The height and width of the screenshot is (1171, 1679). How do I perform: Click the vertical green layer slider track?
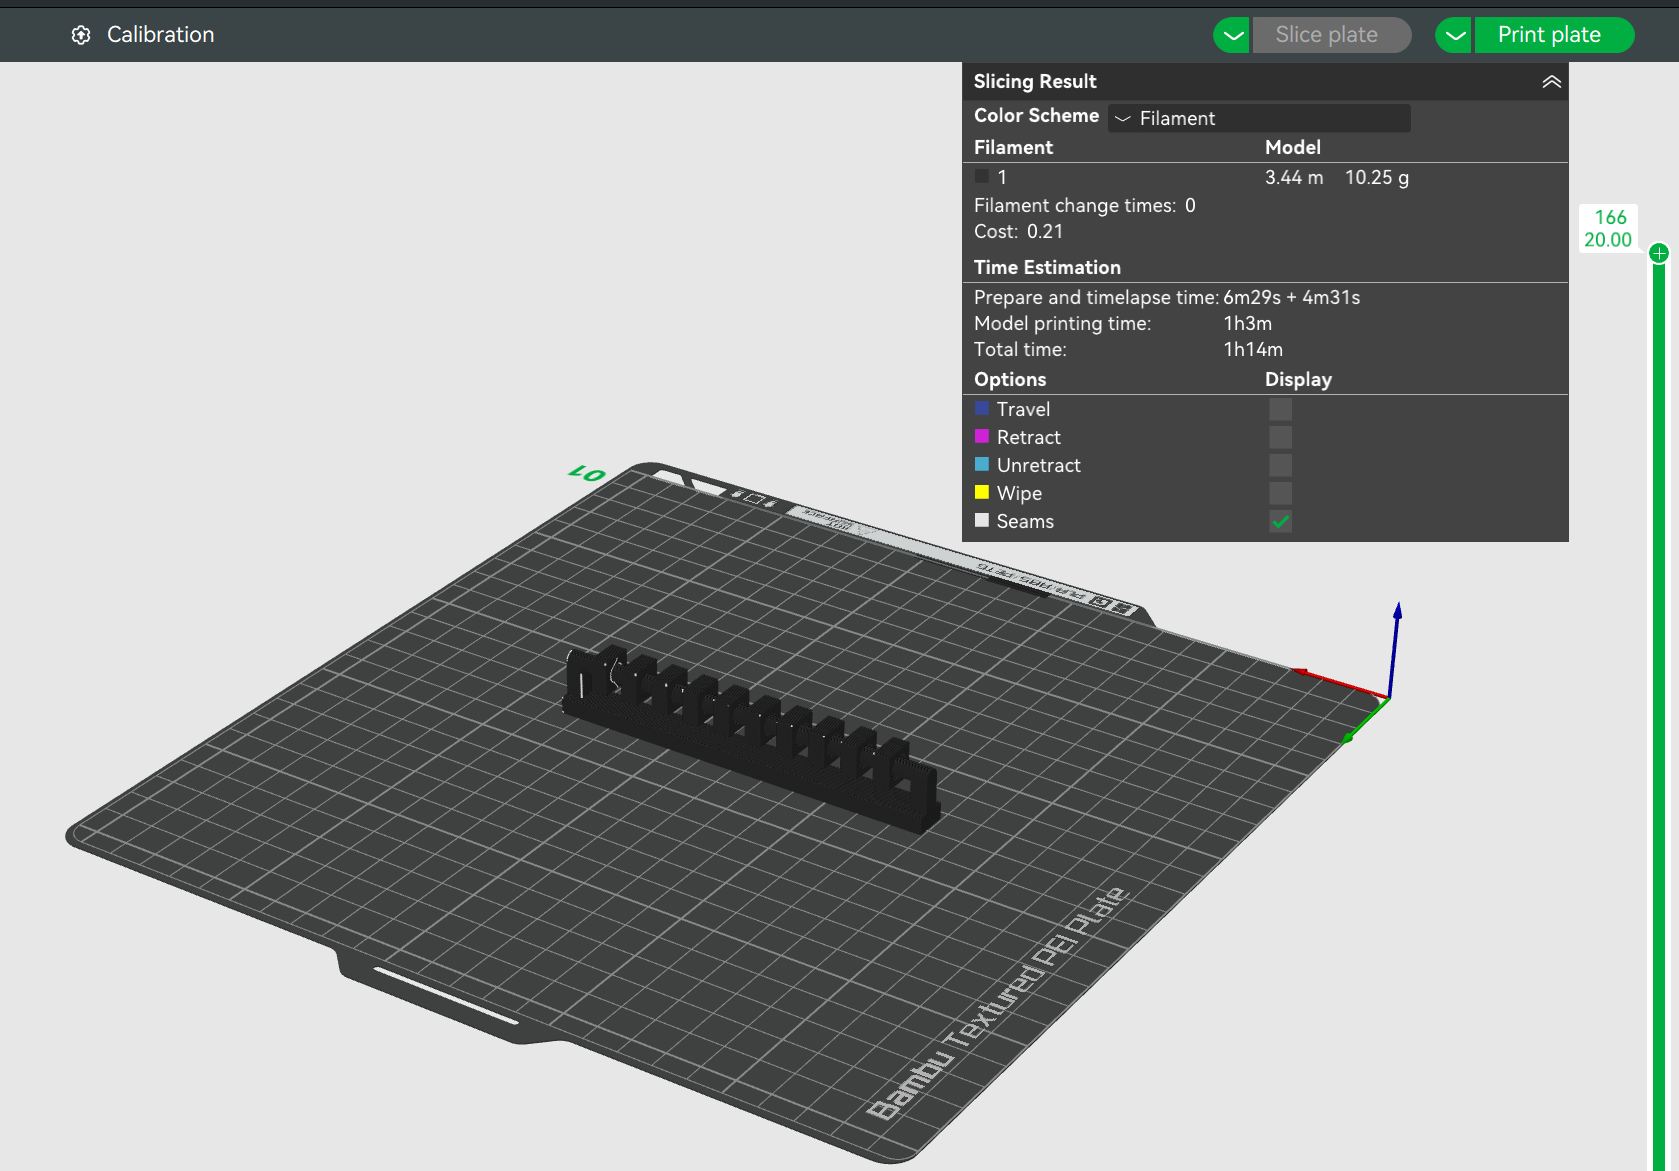1659,715
